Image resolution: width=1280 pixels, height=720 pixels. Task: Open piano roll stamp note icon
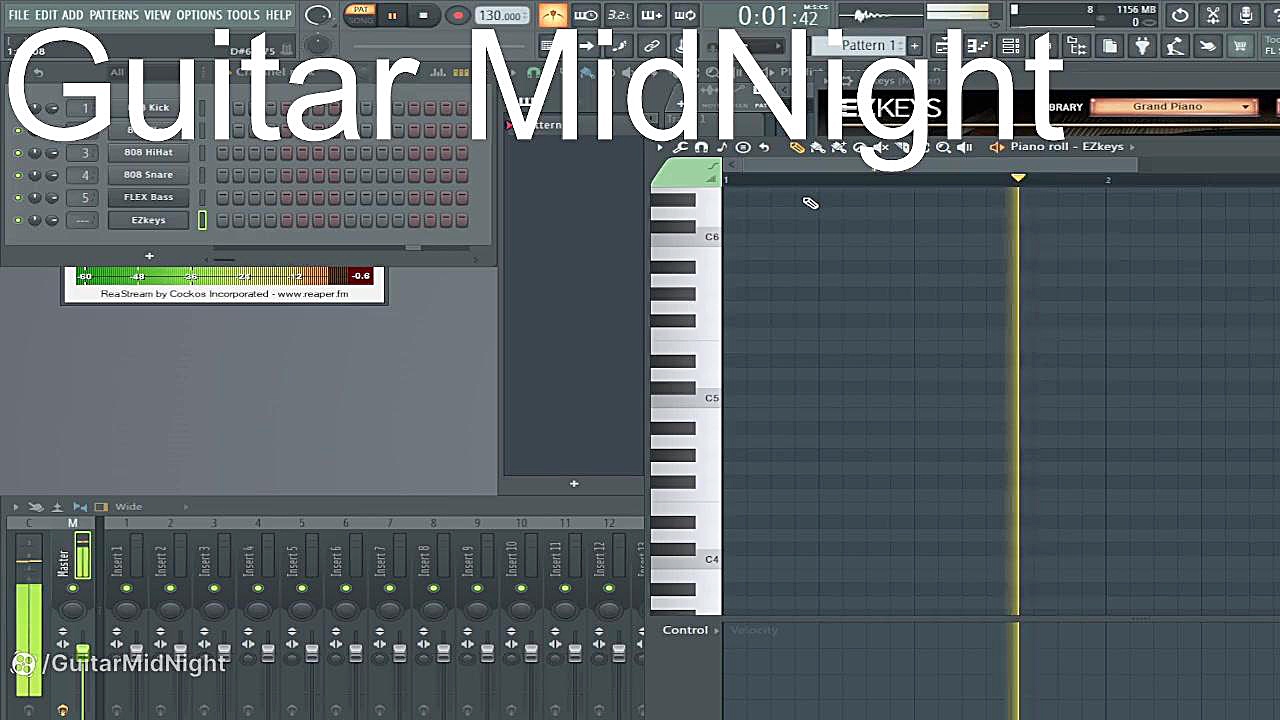pos(722,147)
